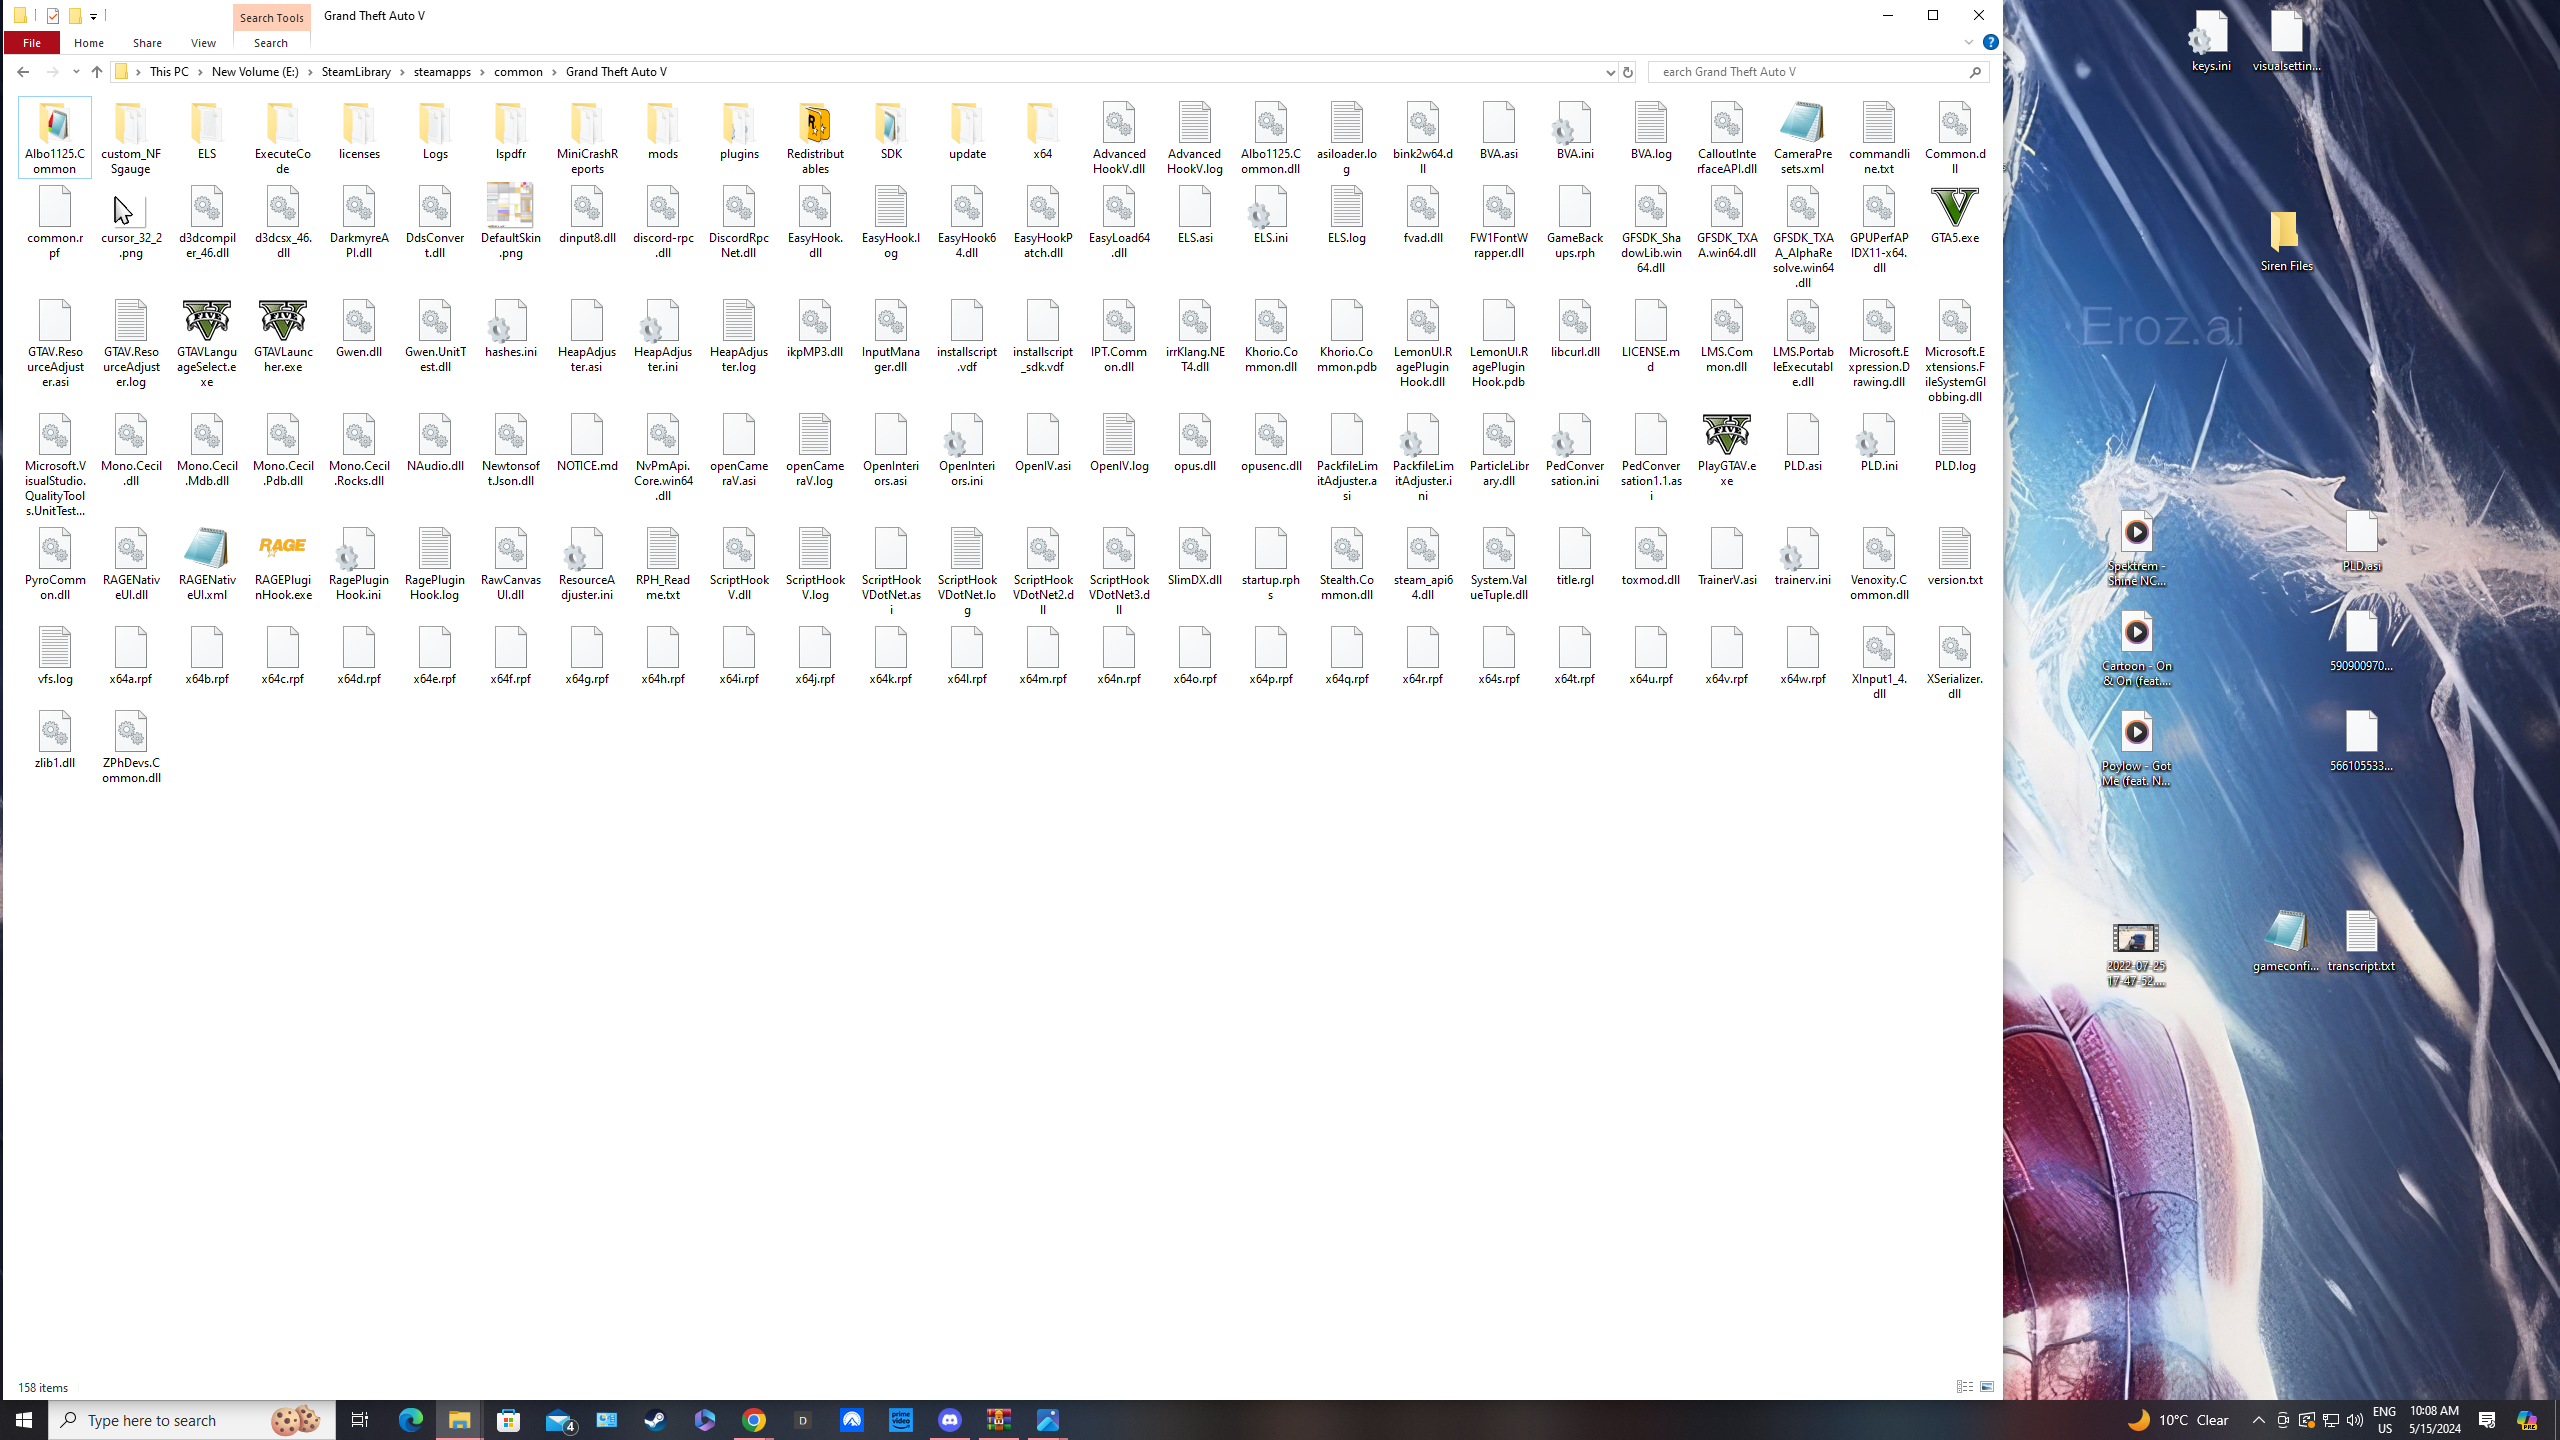
Task: Click the refresh button near address bar
Action: (x=1627, y=72)
